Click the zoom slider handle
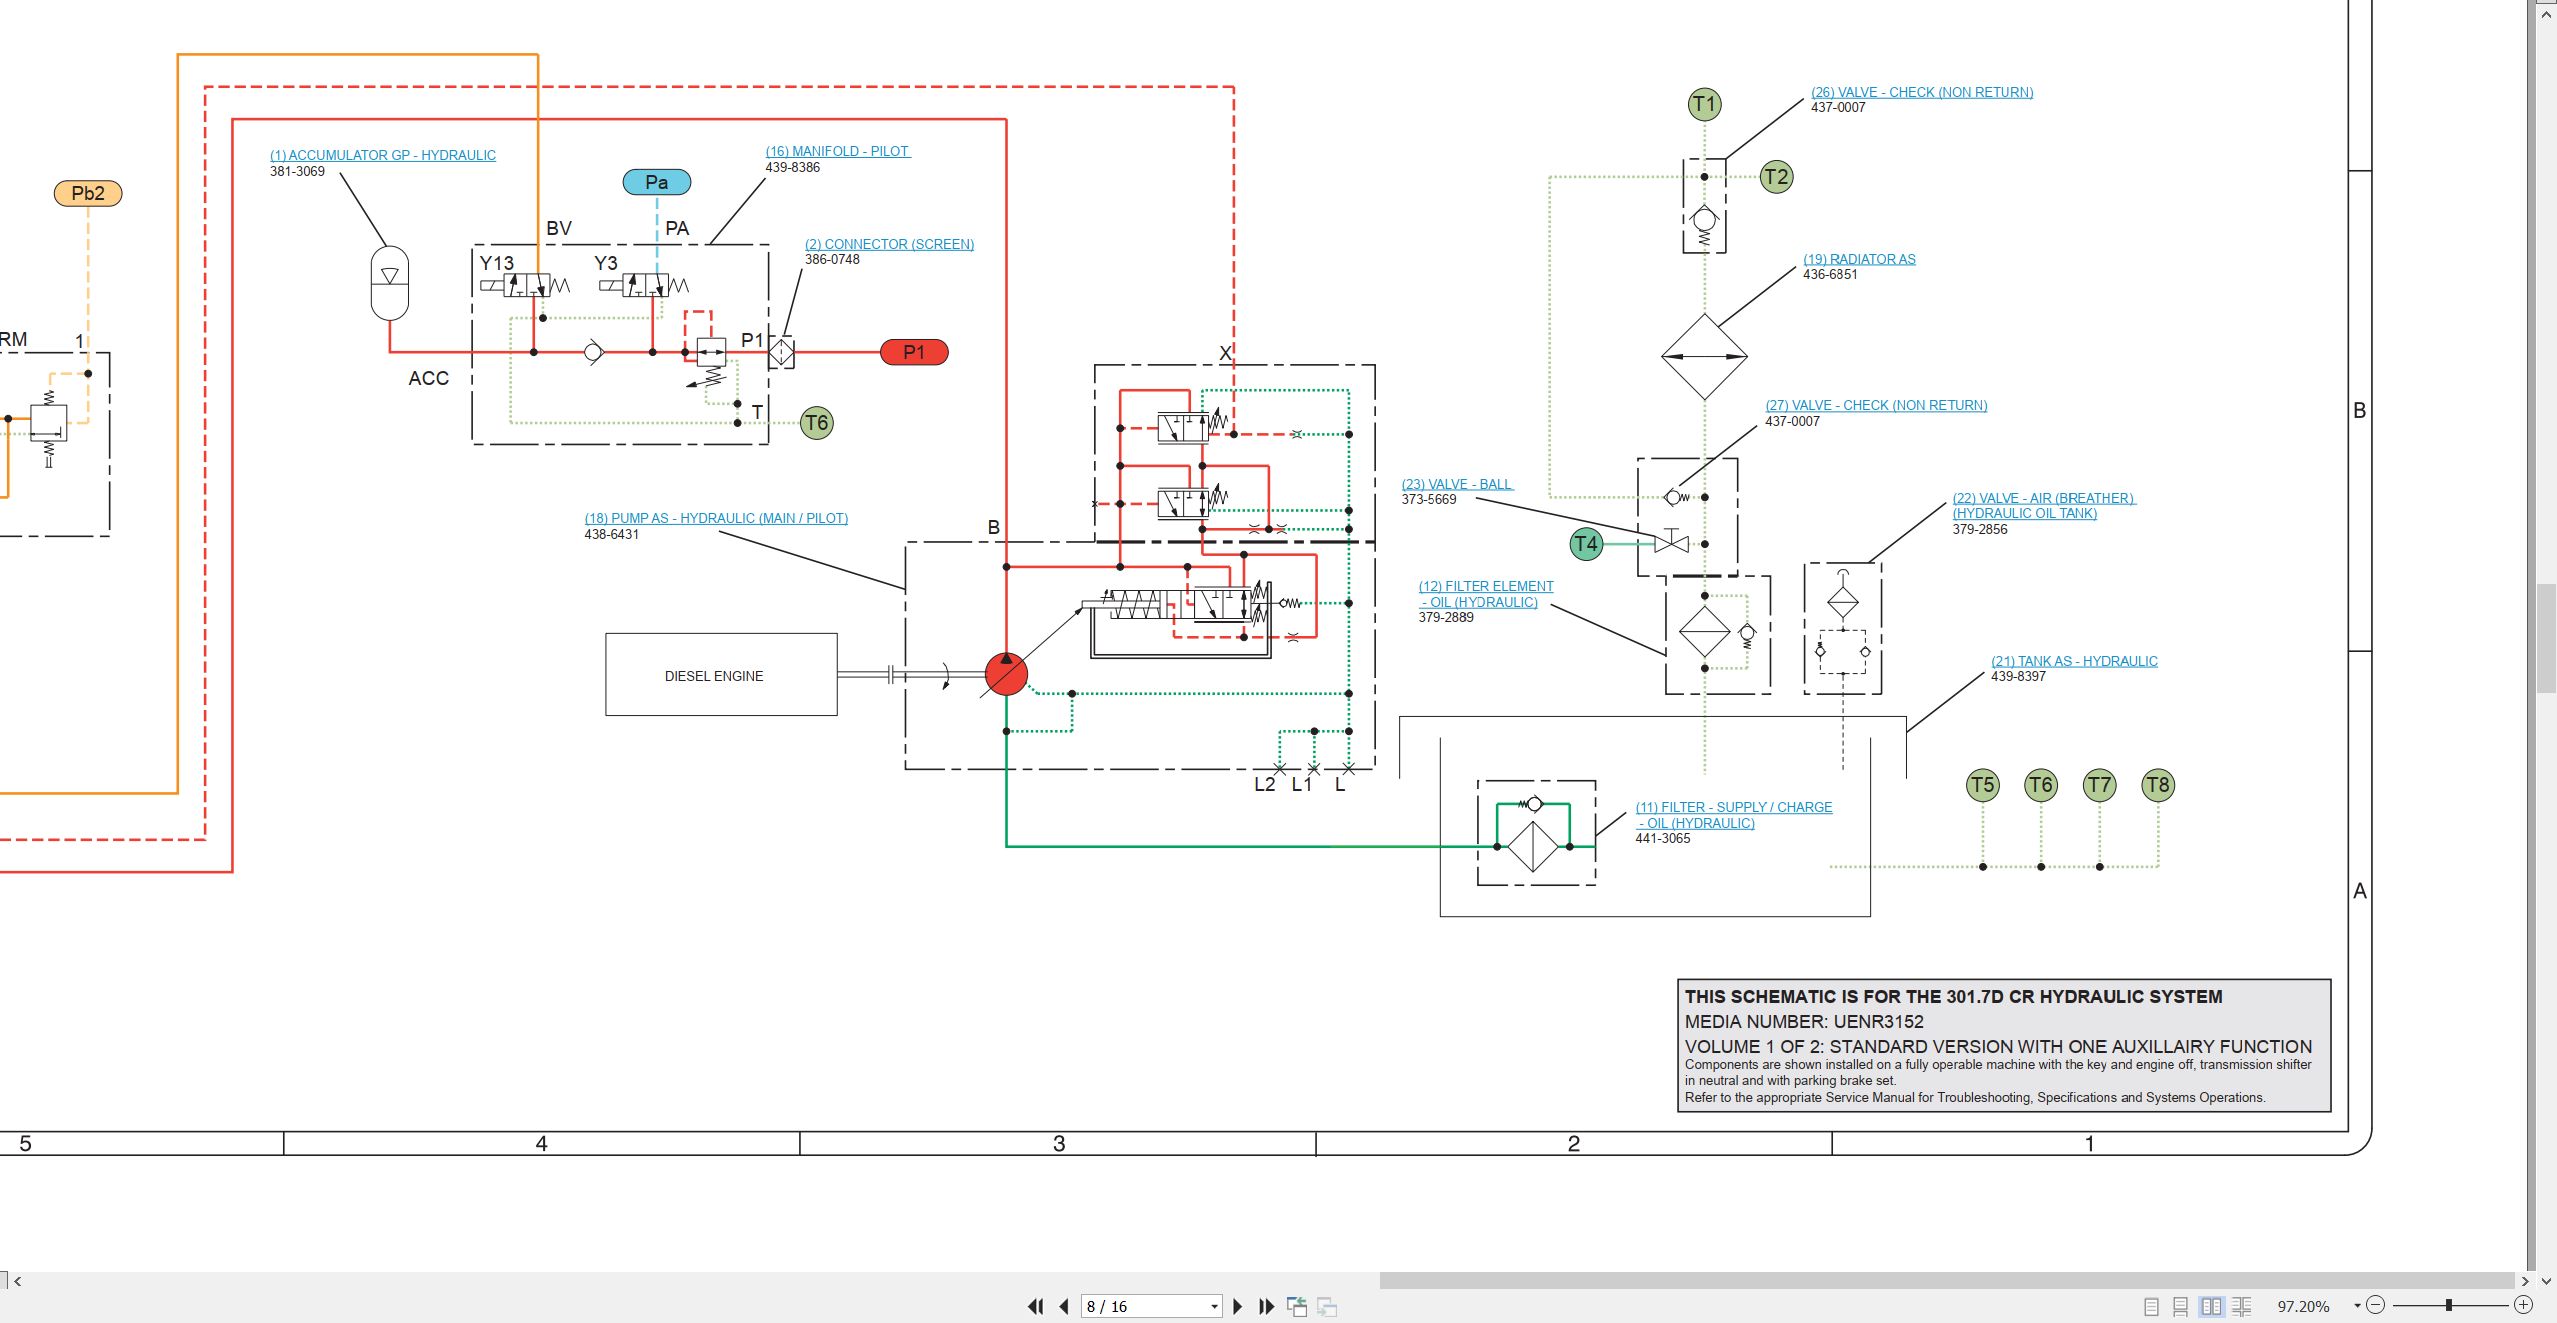 (x=2448, y=1305)
